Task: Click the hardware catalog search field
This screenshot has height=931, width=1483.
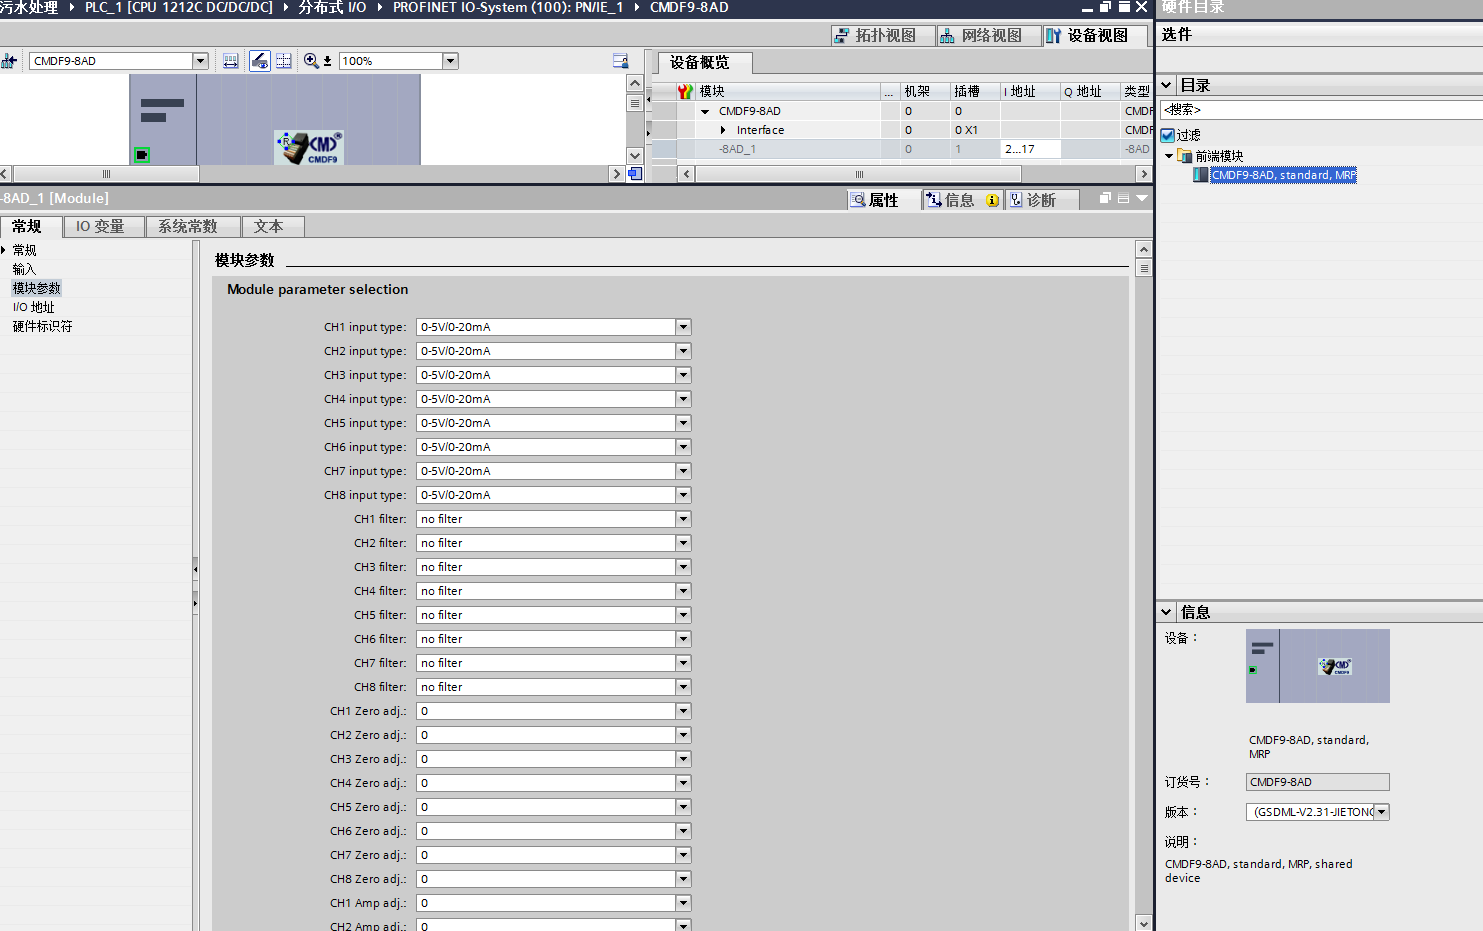Action: [1320, 110]
